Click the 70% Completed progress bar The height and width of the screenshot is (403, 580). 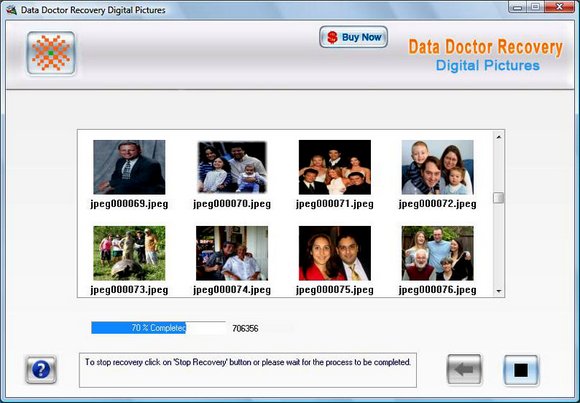(x=158, y=328)
